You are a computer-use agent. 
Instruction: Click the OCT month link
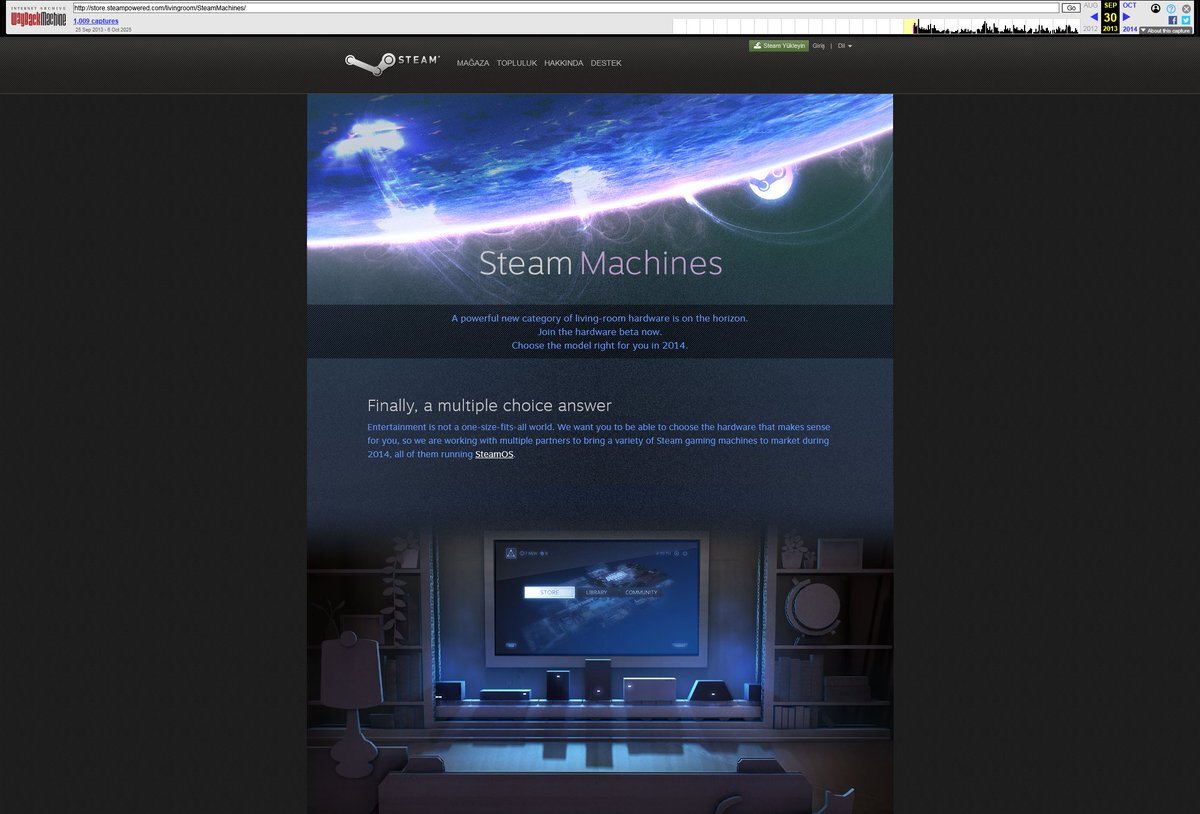1130,5
